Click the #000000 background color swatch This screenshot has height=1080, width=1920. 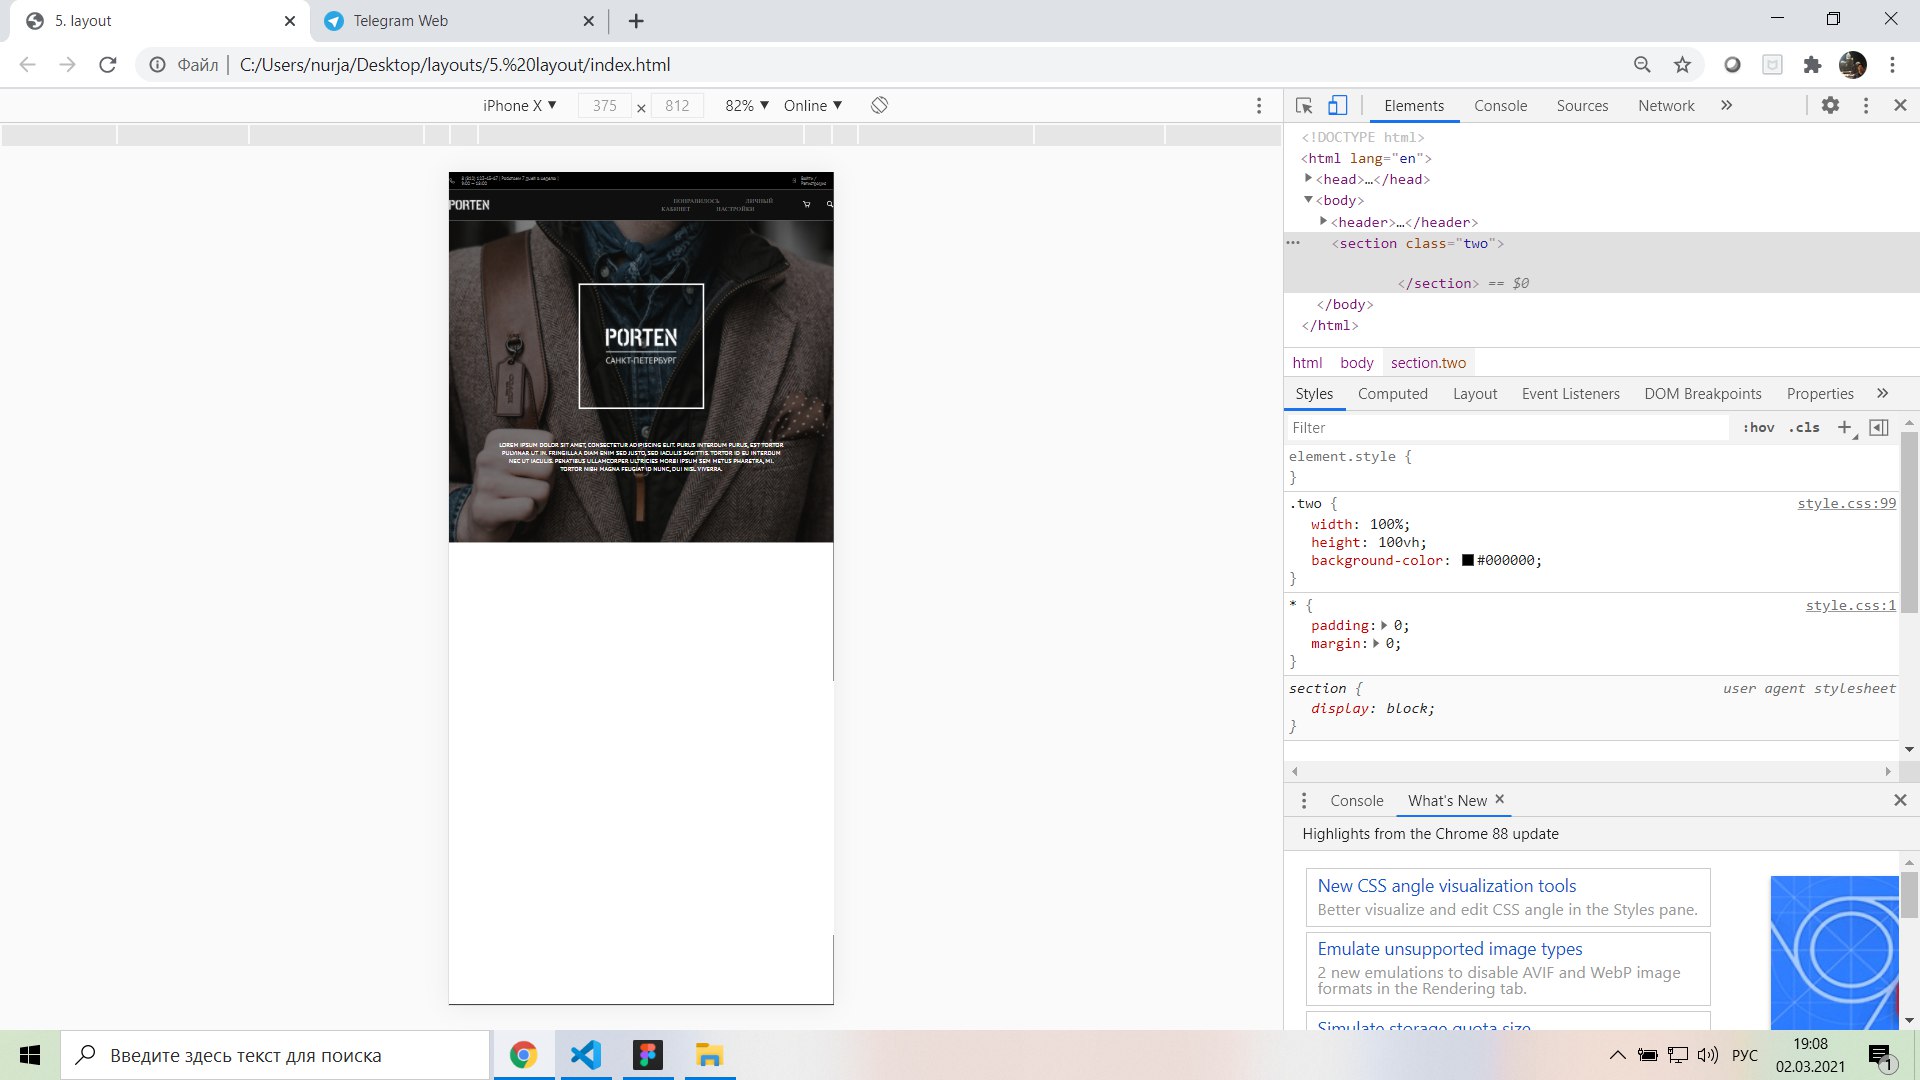(1467, 561)
